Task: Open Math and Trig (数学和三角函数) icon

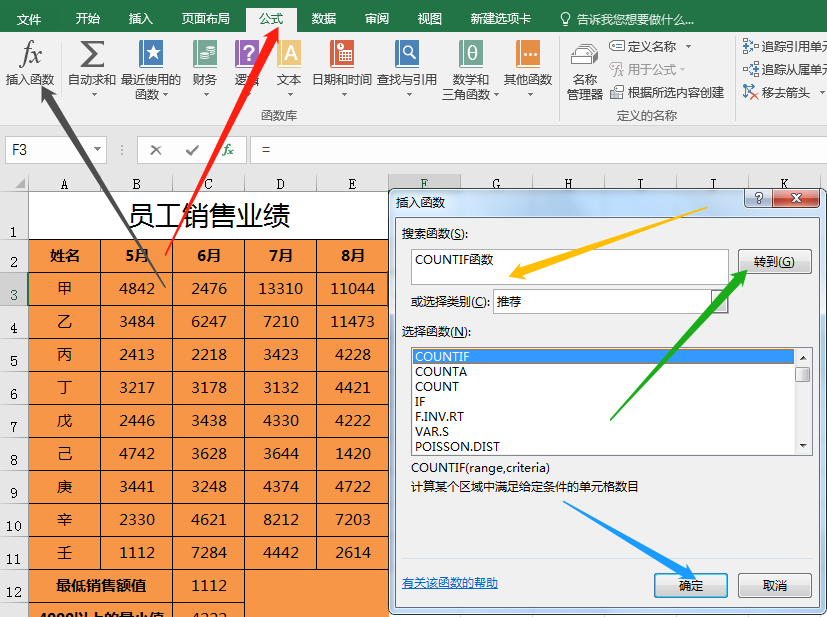Action: pyautogui.click(x=470, y=54)
